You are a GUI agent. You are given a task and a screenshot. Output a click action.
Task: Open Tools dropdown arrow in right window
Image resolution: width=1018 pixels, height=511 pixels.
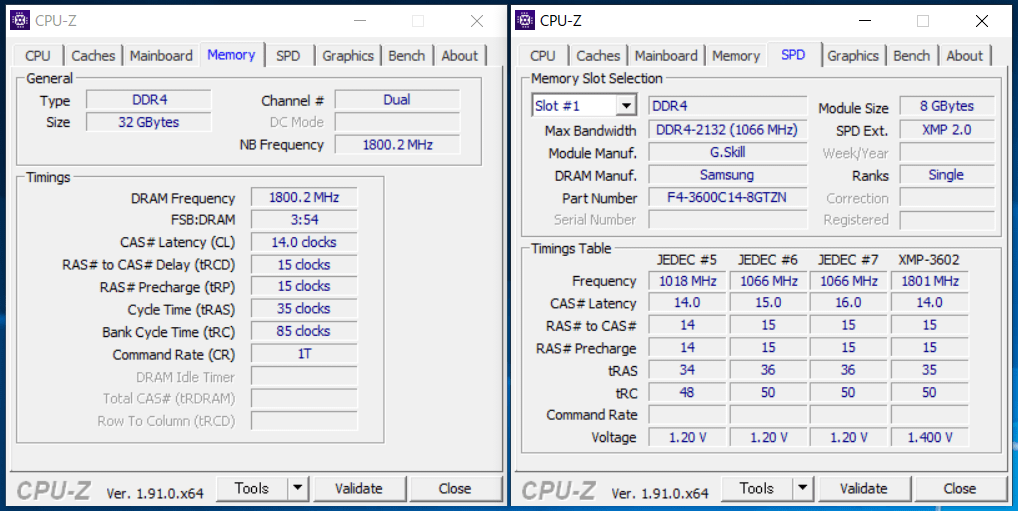pyautogui.click(x=802, y=488)
